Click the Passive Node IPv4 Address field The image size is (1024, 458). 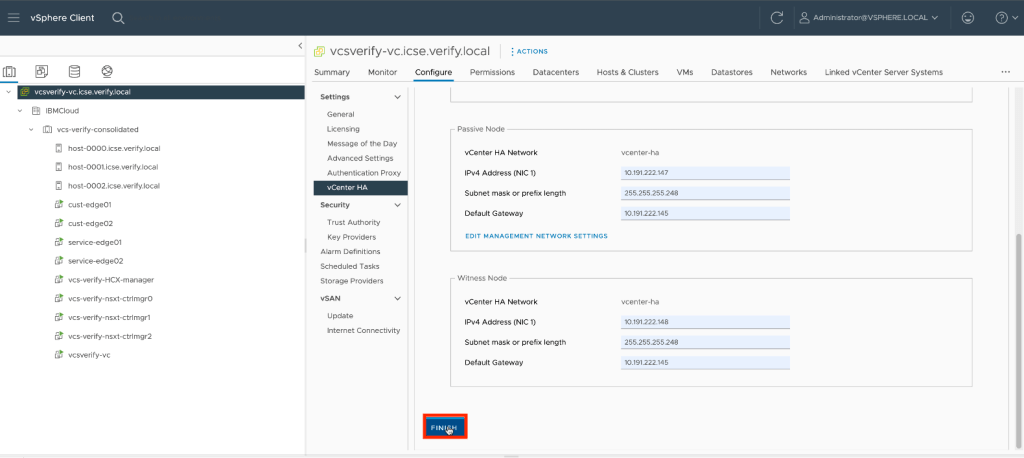705,173
